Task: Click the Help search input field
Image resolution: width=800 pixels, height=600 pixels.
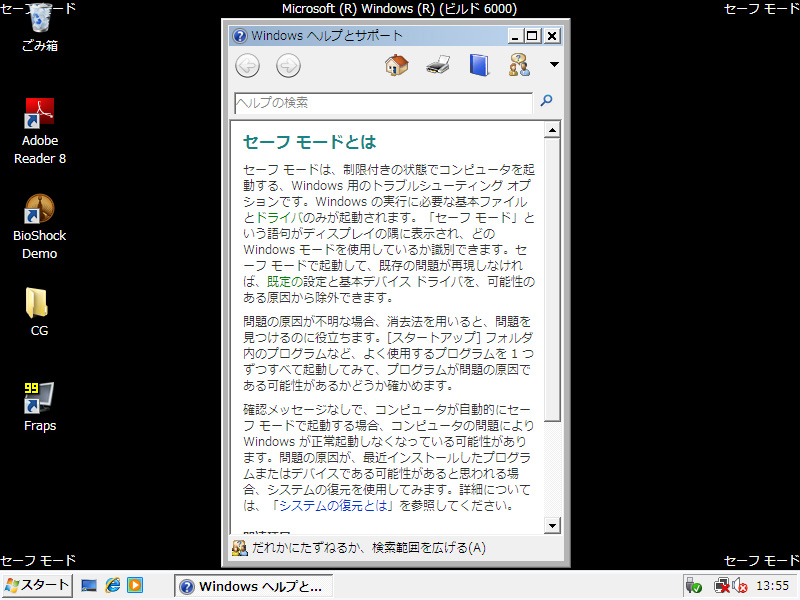Action: pyautogui.click(x=383, y=103)
